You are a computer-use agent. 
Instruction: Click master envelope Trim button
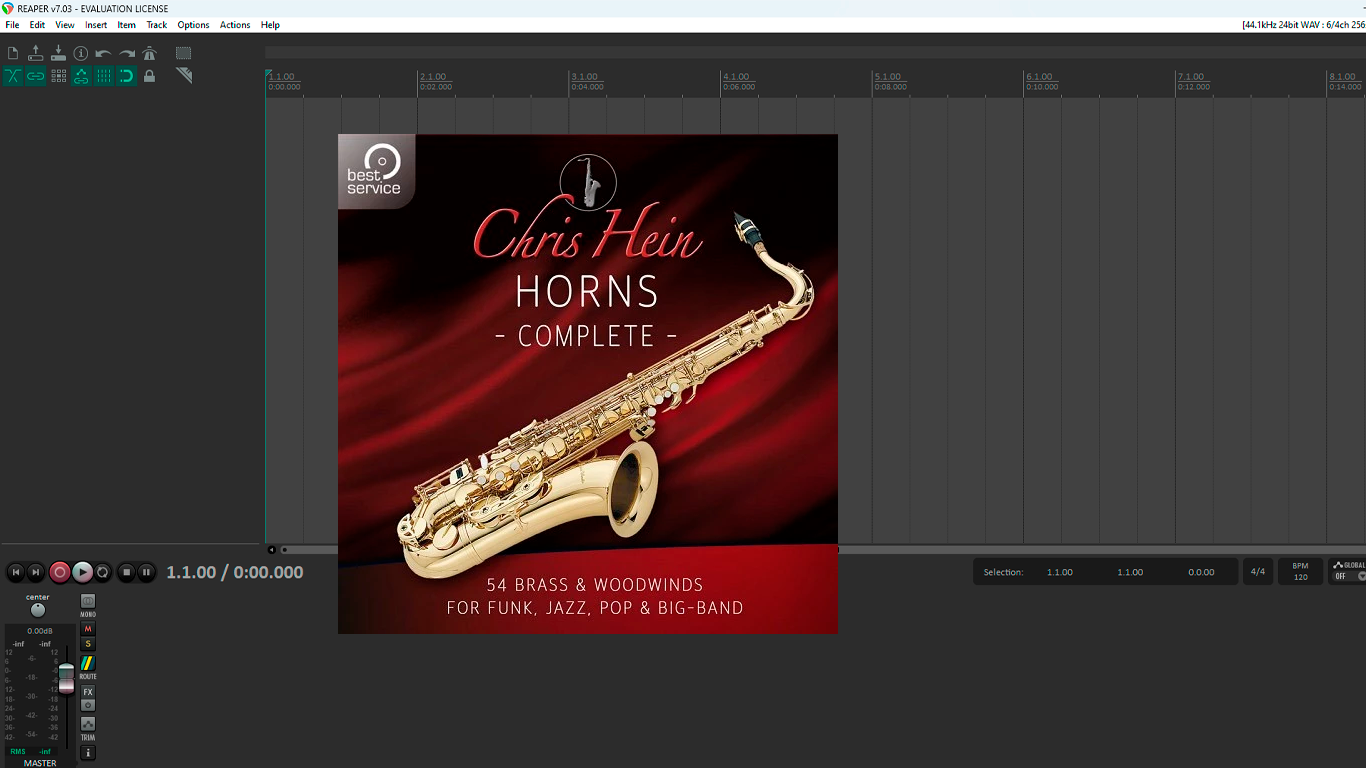tap(88, 724)
